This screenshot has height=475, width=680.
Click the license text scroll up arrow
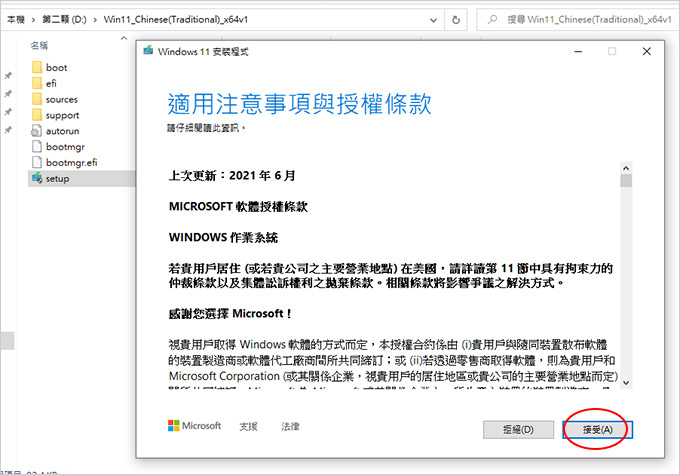coord(626,168)
